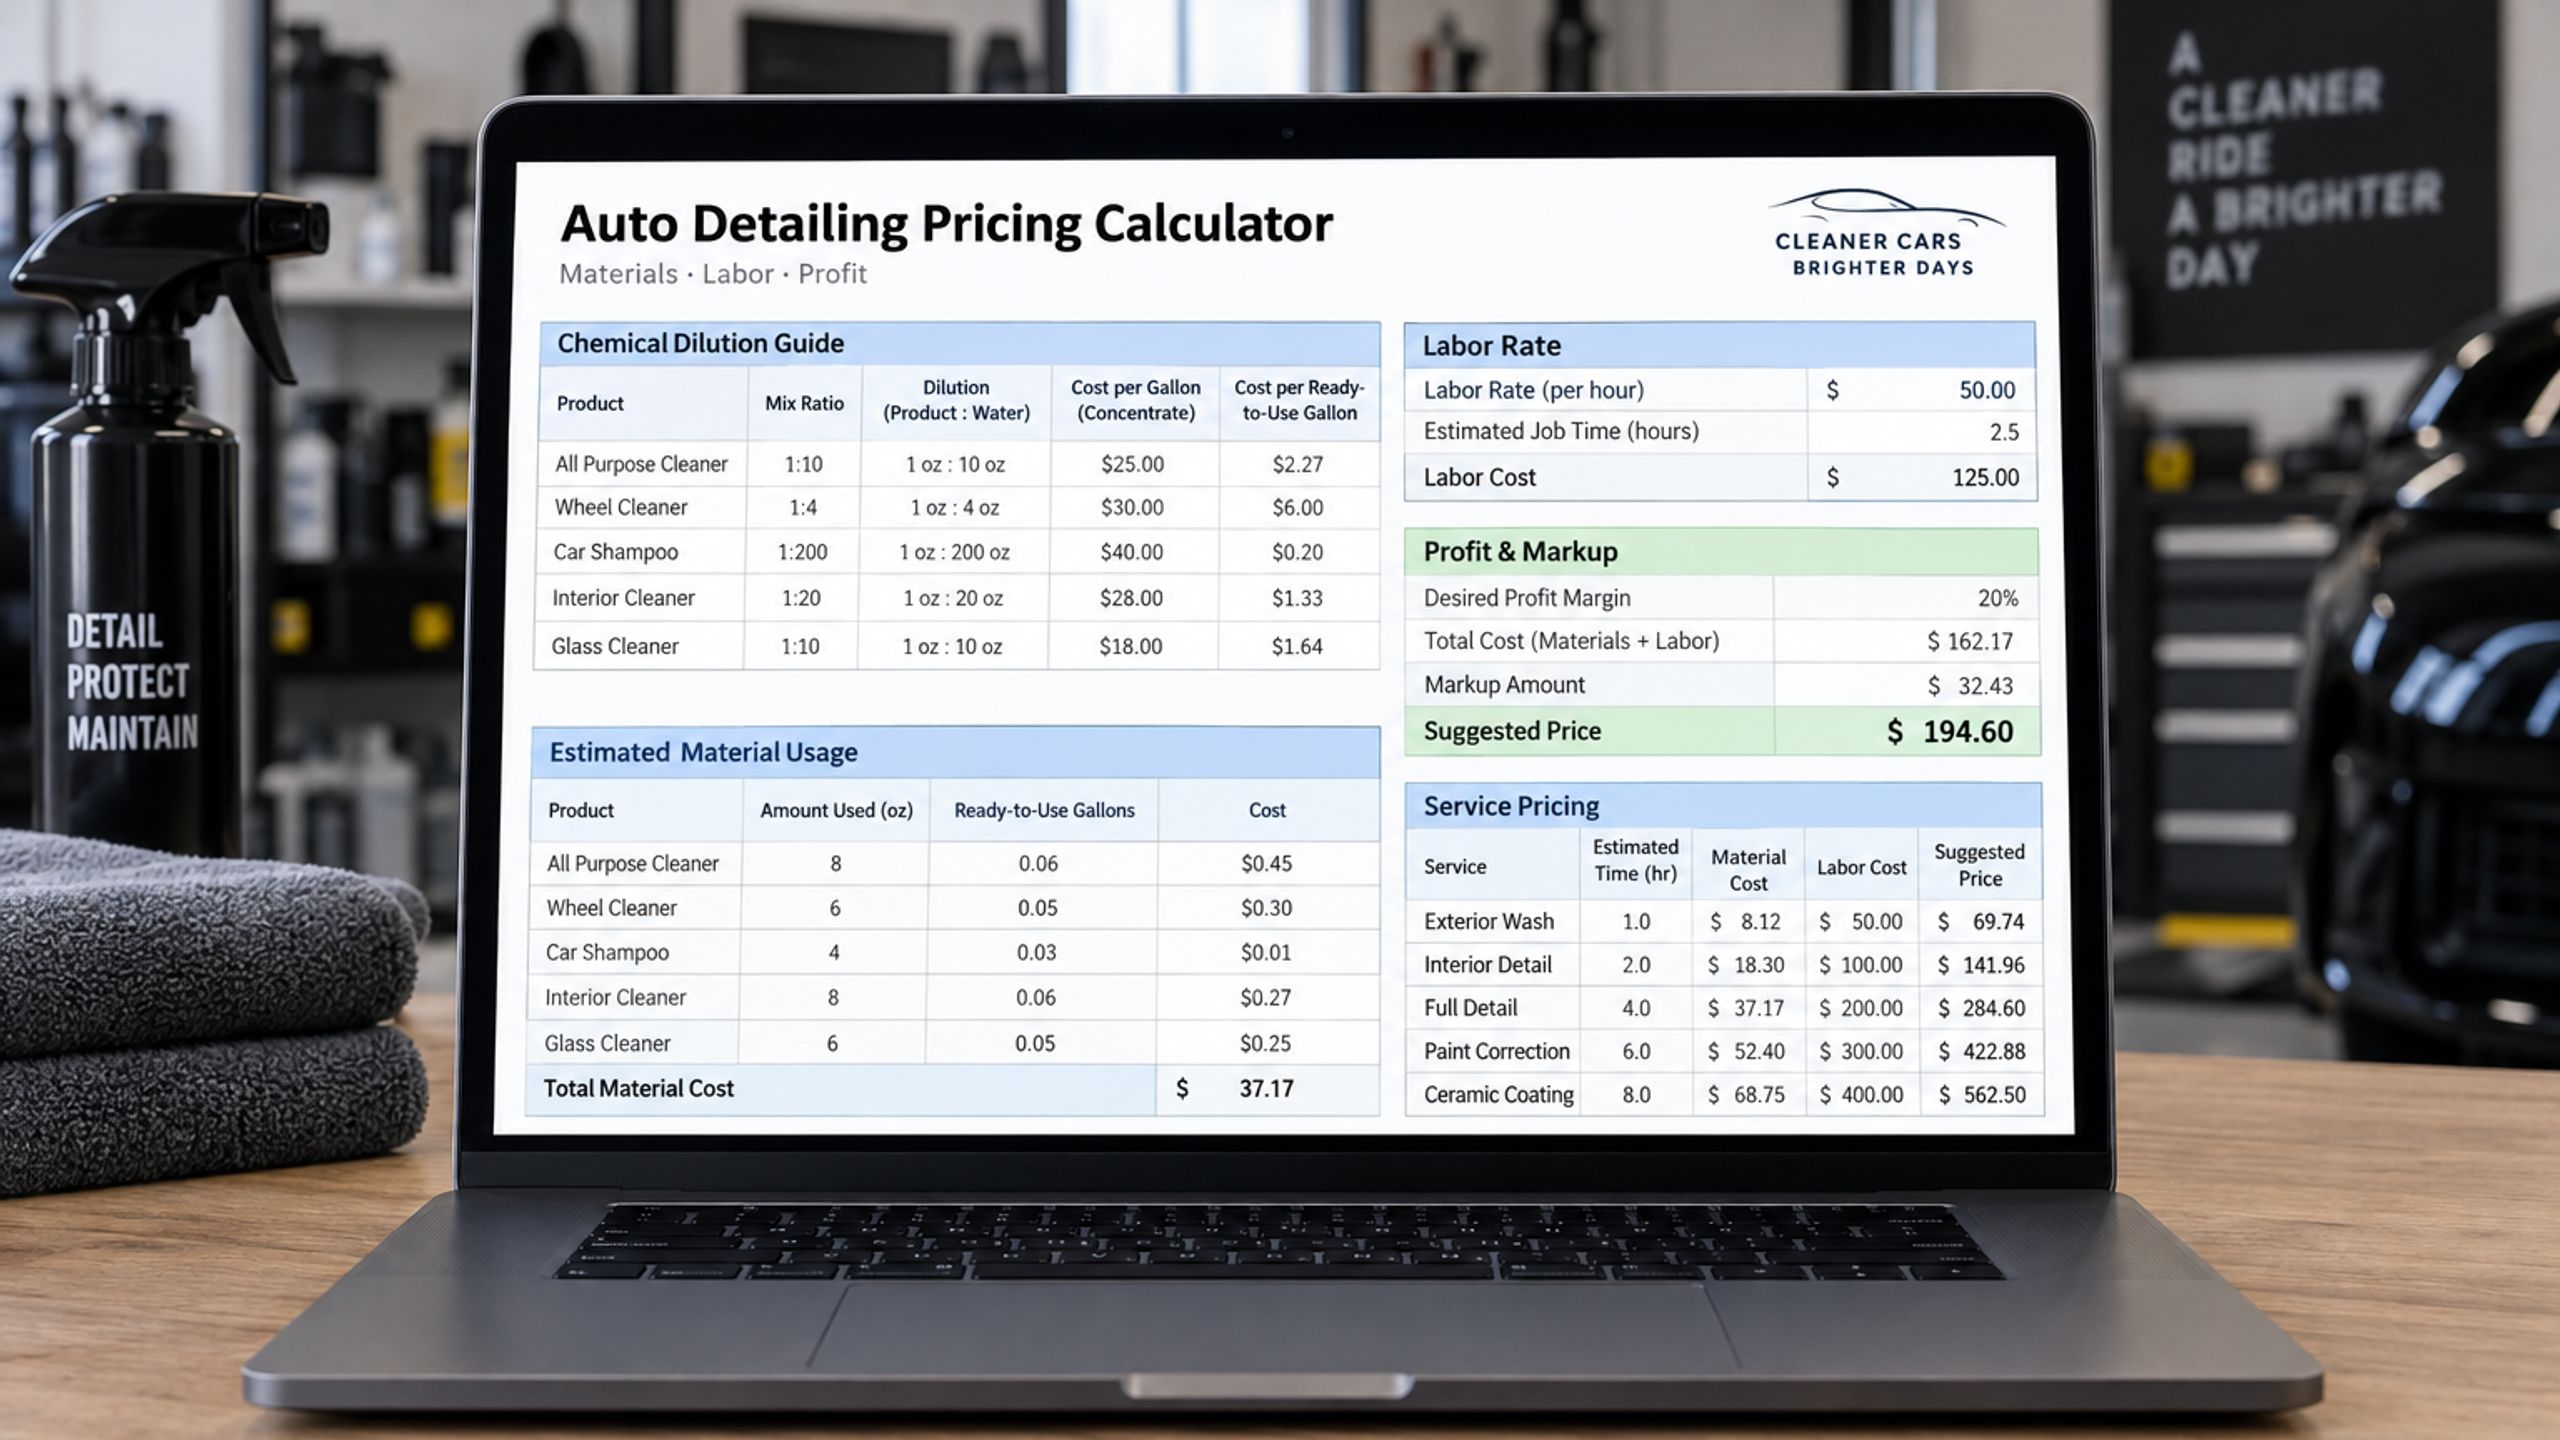Click the Auto Detailing Pricing Calculator title
Image resolution: width=2560 pixels, height=1440 pixels.
(946, 223)
